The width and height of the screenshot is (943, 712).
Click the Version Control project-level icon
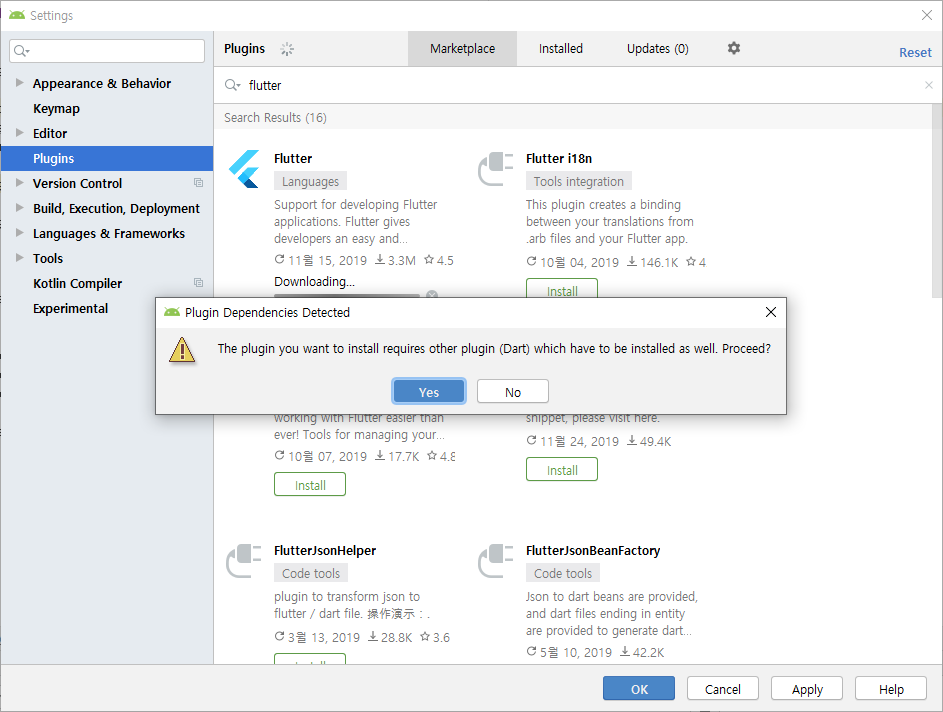(x=198, y=183)
